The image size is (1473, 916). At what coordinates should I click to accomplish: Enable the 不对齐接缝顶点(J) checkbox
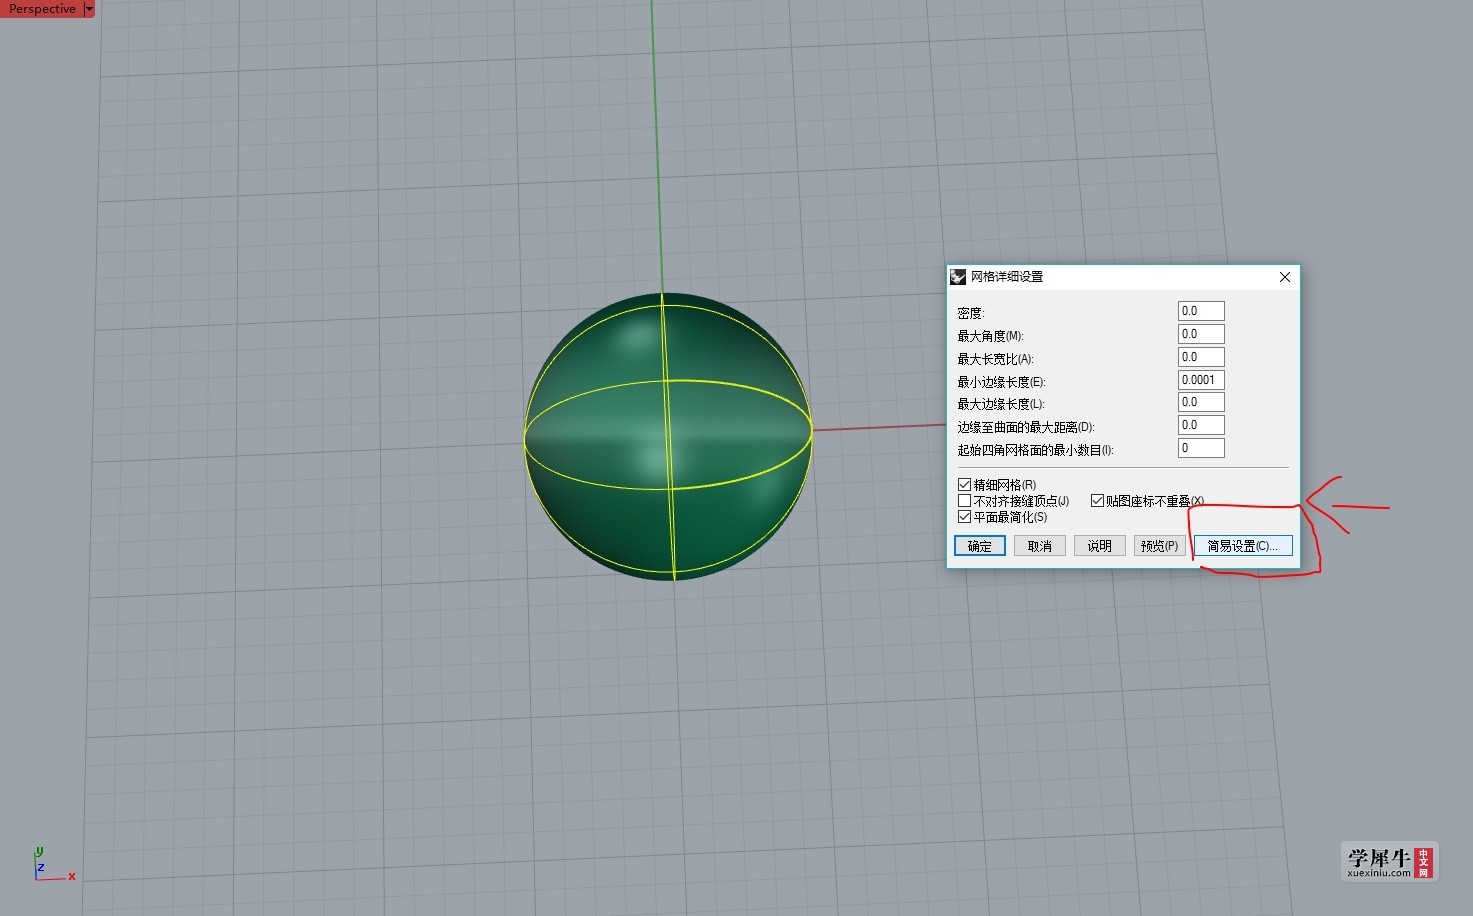(964, 501)
